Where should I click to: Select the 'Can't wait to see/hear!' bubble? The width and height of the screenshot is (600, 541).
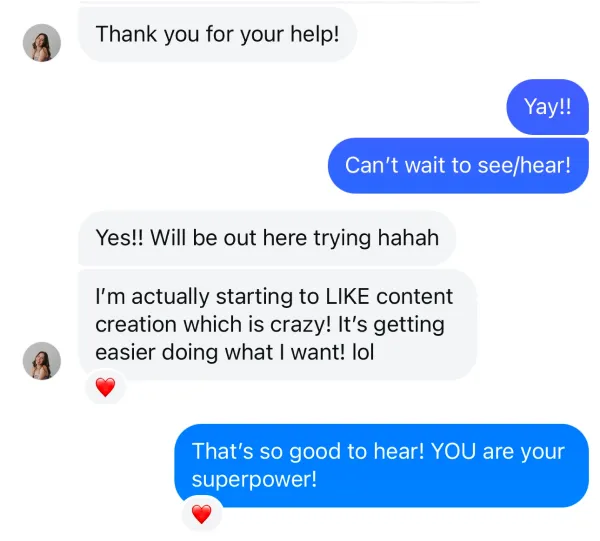(x=458, y=166)
